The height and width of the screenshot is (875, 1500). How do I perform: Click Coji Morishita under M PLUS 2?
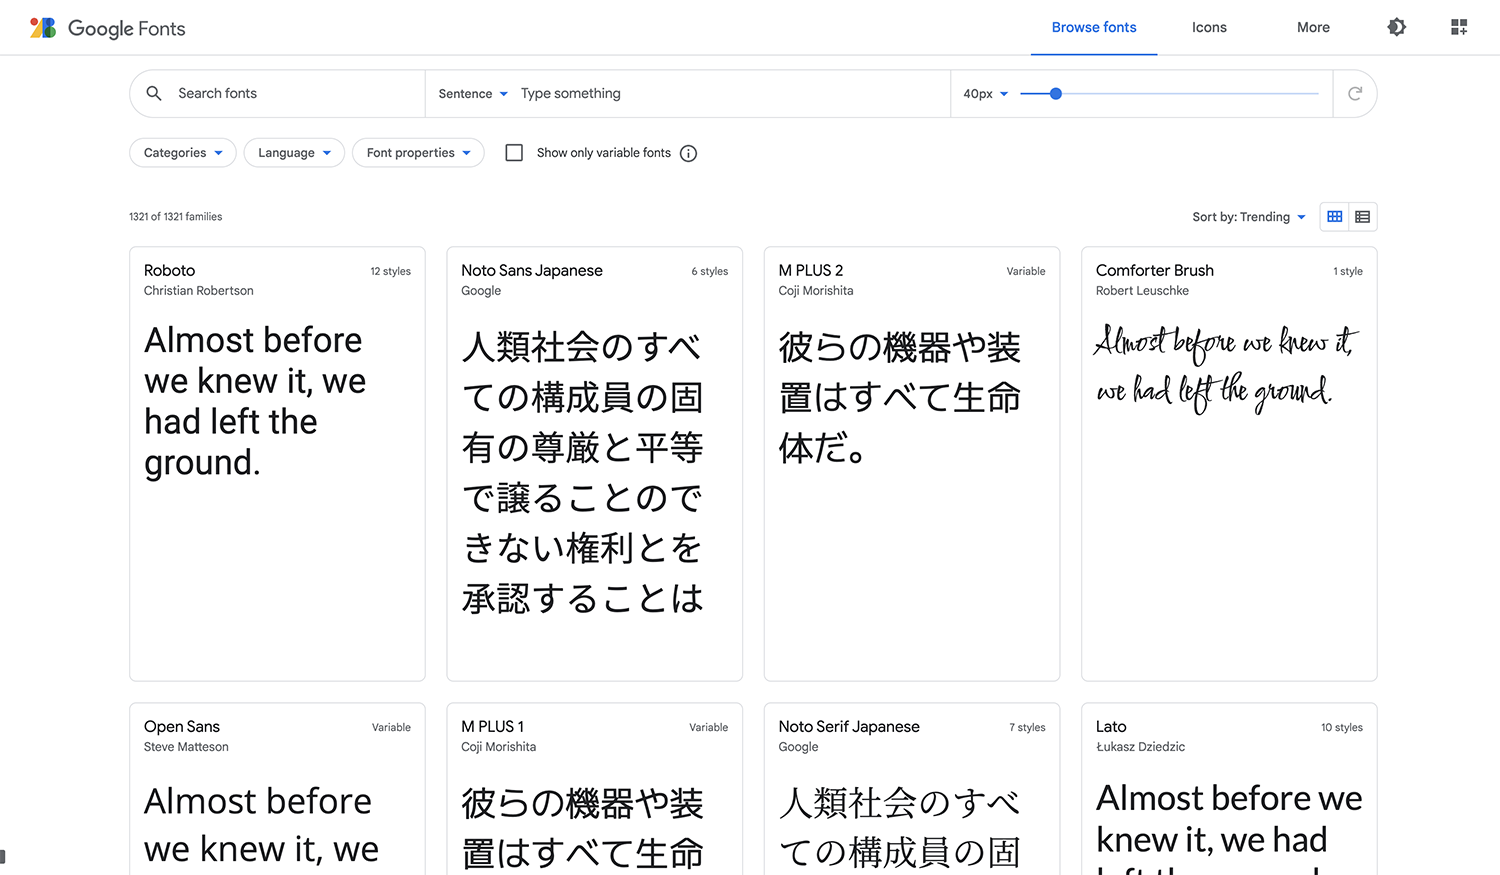816,291
